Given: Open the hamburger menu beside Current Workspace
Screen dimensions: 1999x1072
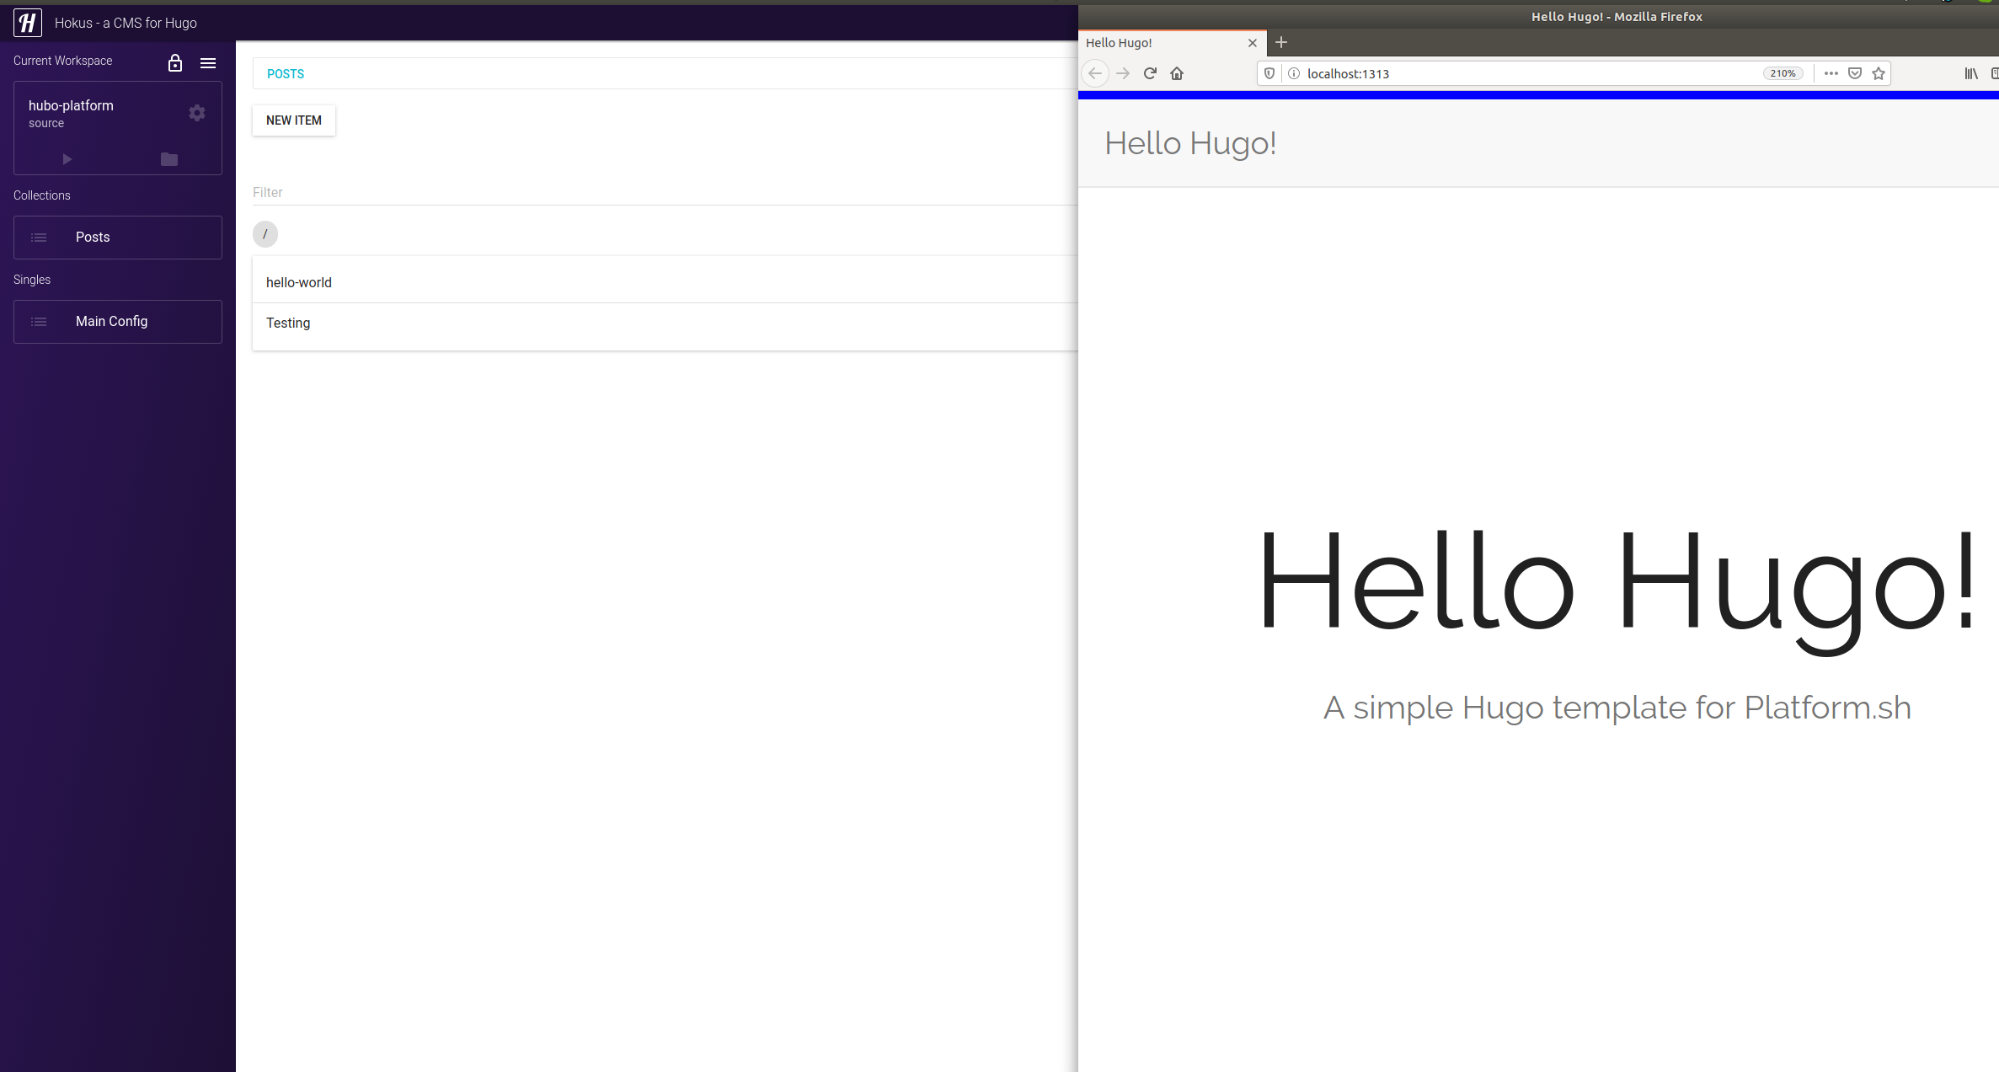Looking at the screenshot, I should 208,63.
